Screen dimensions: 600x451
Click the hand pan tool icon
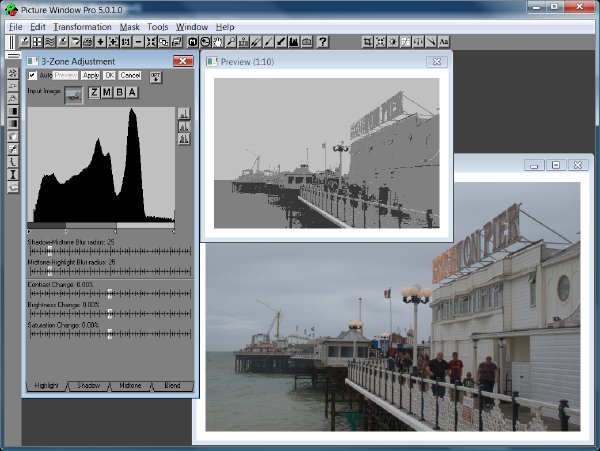pos(218,42)
